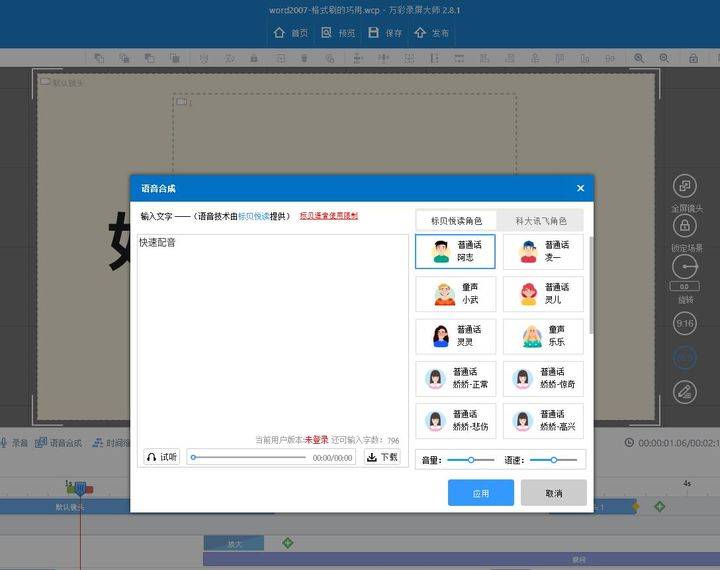
Task: Click the 试听 headphone preview button
Action: coord(162,457)
